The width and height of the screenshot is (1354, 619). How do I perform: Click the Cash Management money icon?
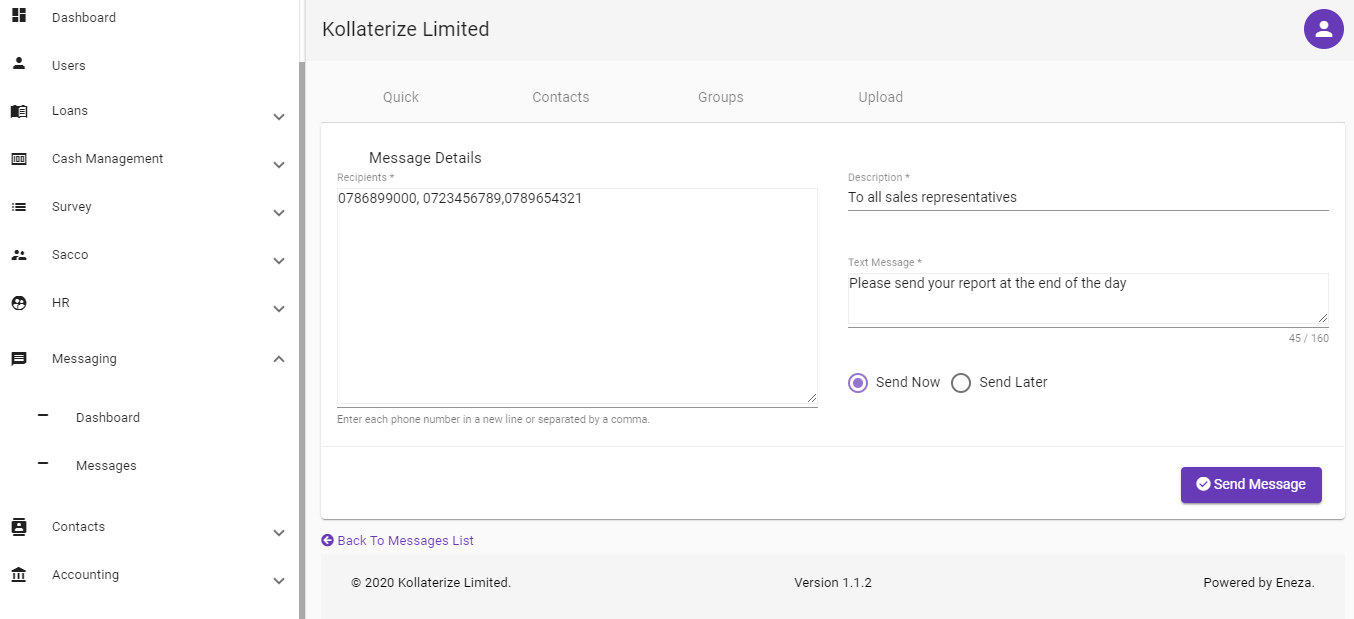(19, 159)
